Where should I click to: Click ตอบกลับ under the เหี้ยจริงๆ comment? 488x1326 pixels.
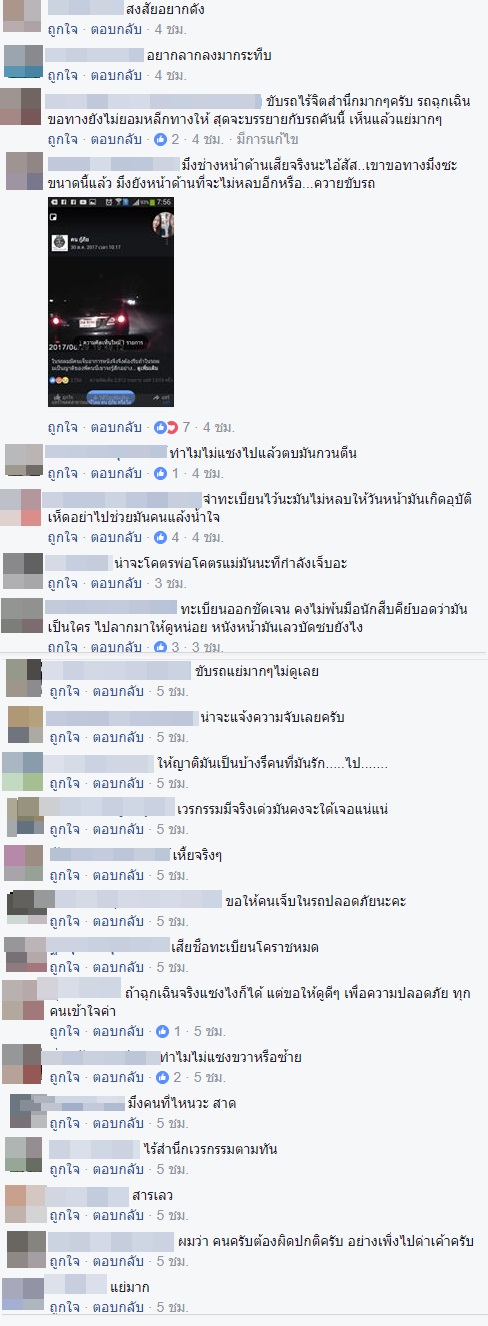(x=118, y=875)
